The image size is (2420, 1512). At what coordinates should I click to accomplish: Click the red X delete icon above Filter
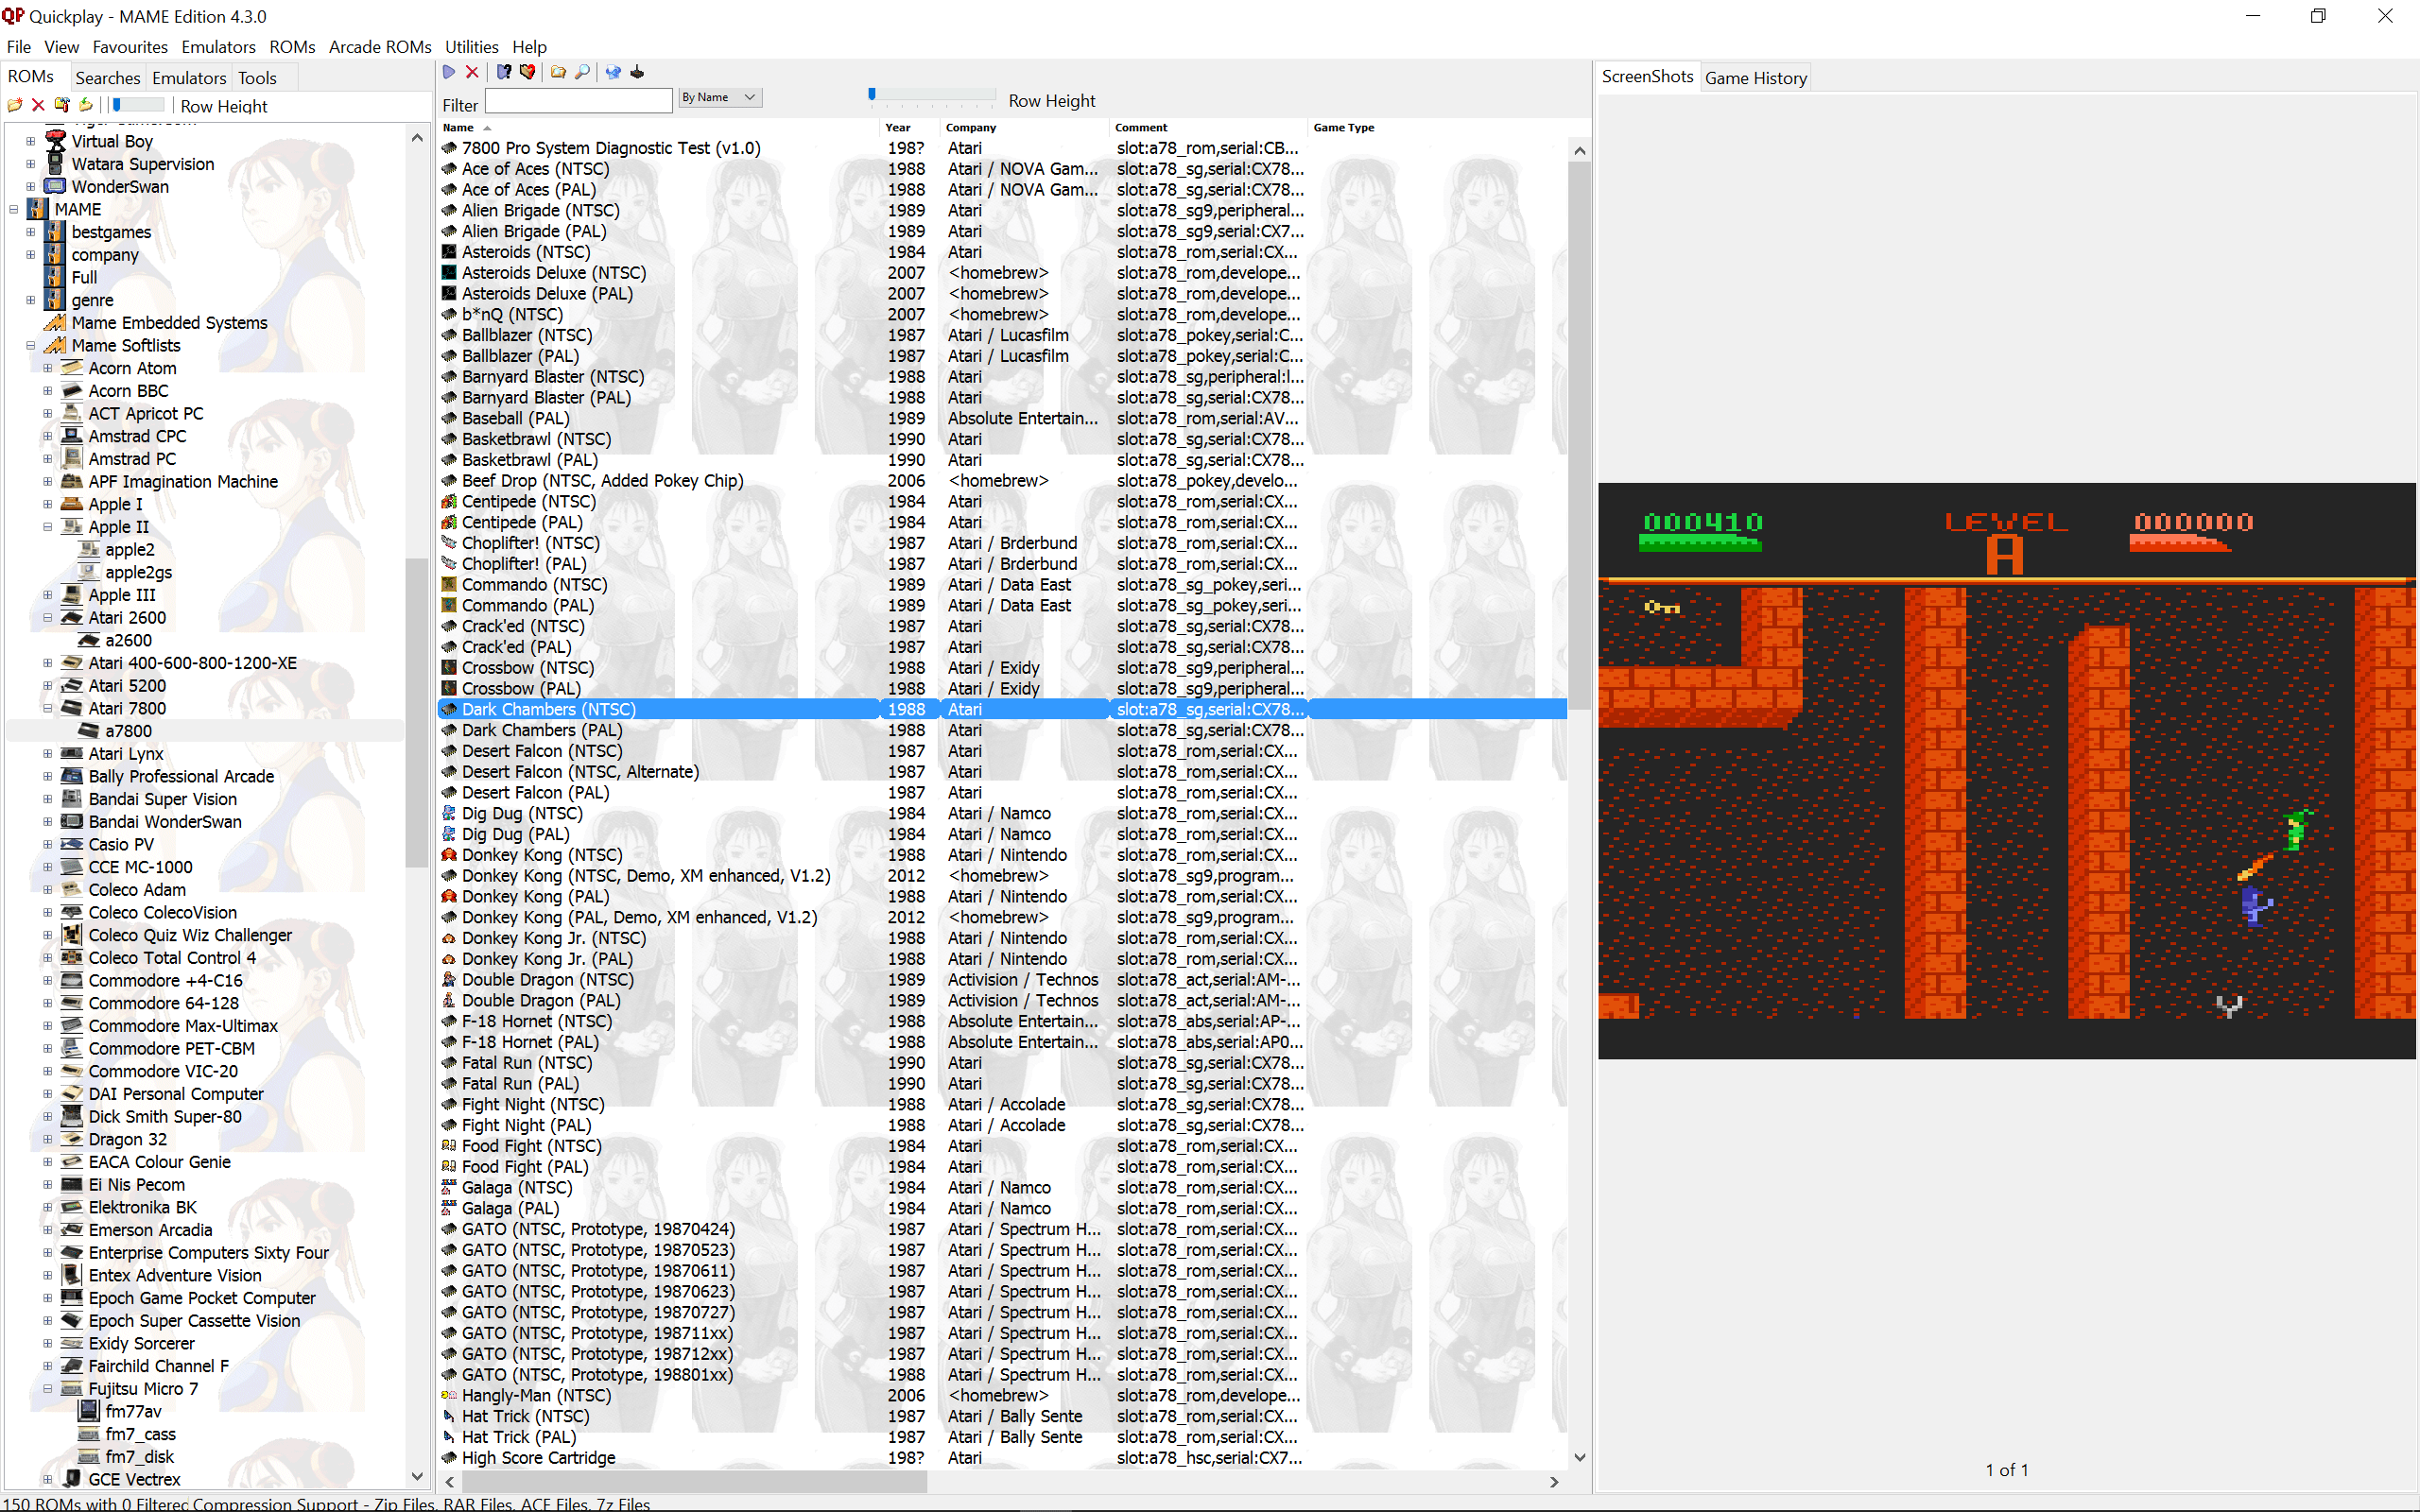[x=473, y=72]
